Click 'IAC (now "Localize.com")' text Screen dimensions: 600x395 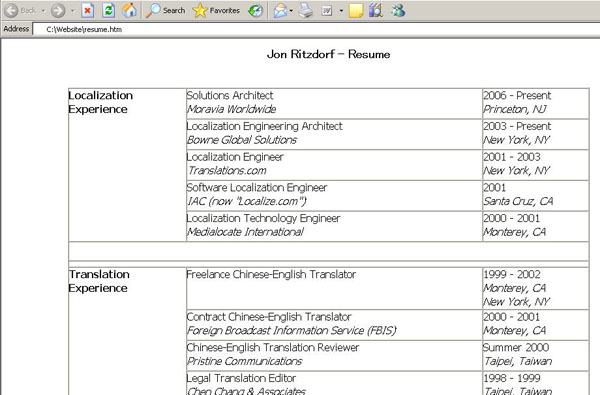(246, 201)
